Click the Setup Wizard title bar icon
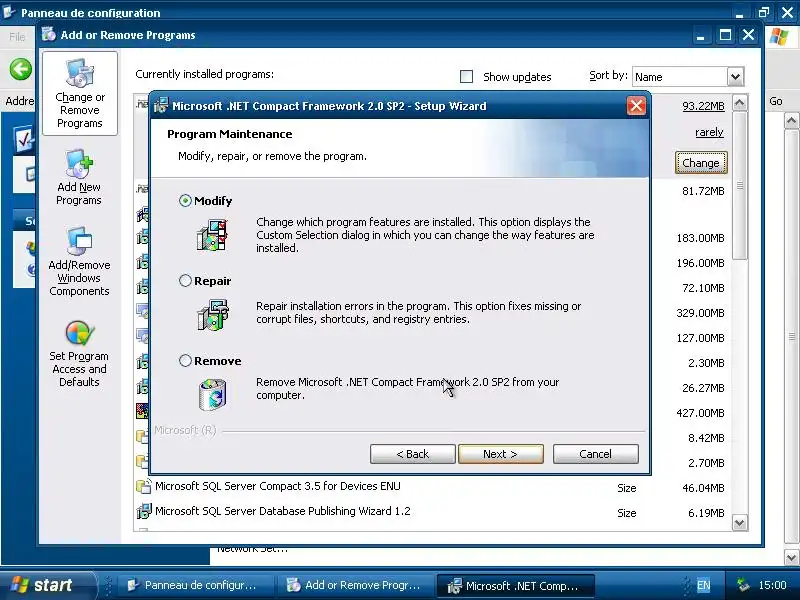 [x=161, y=105]
